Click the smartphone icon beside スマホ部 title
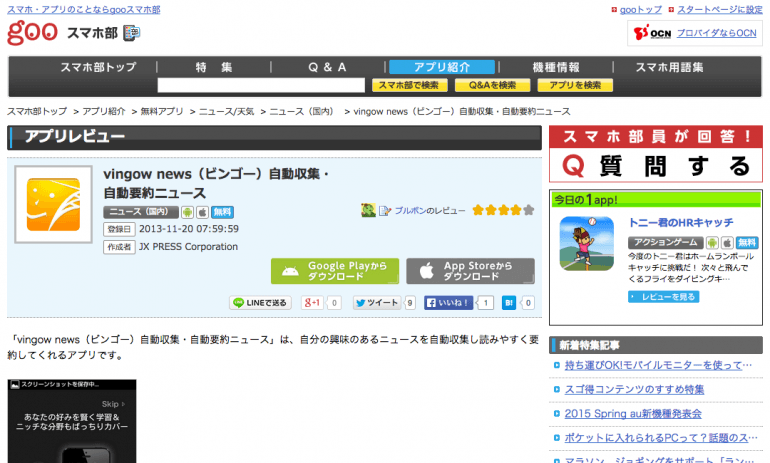The width and height of the screenshot is (770, 463). click(131, 33)
